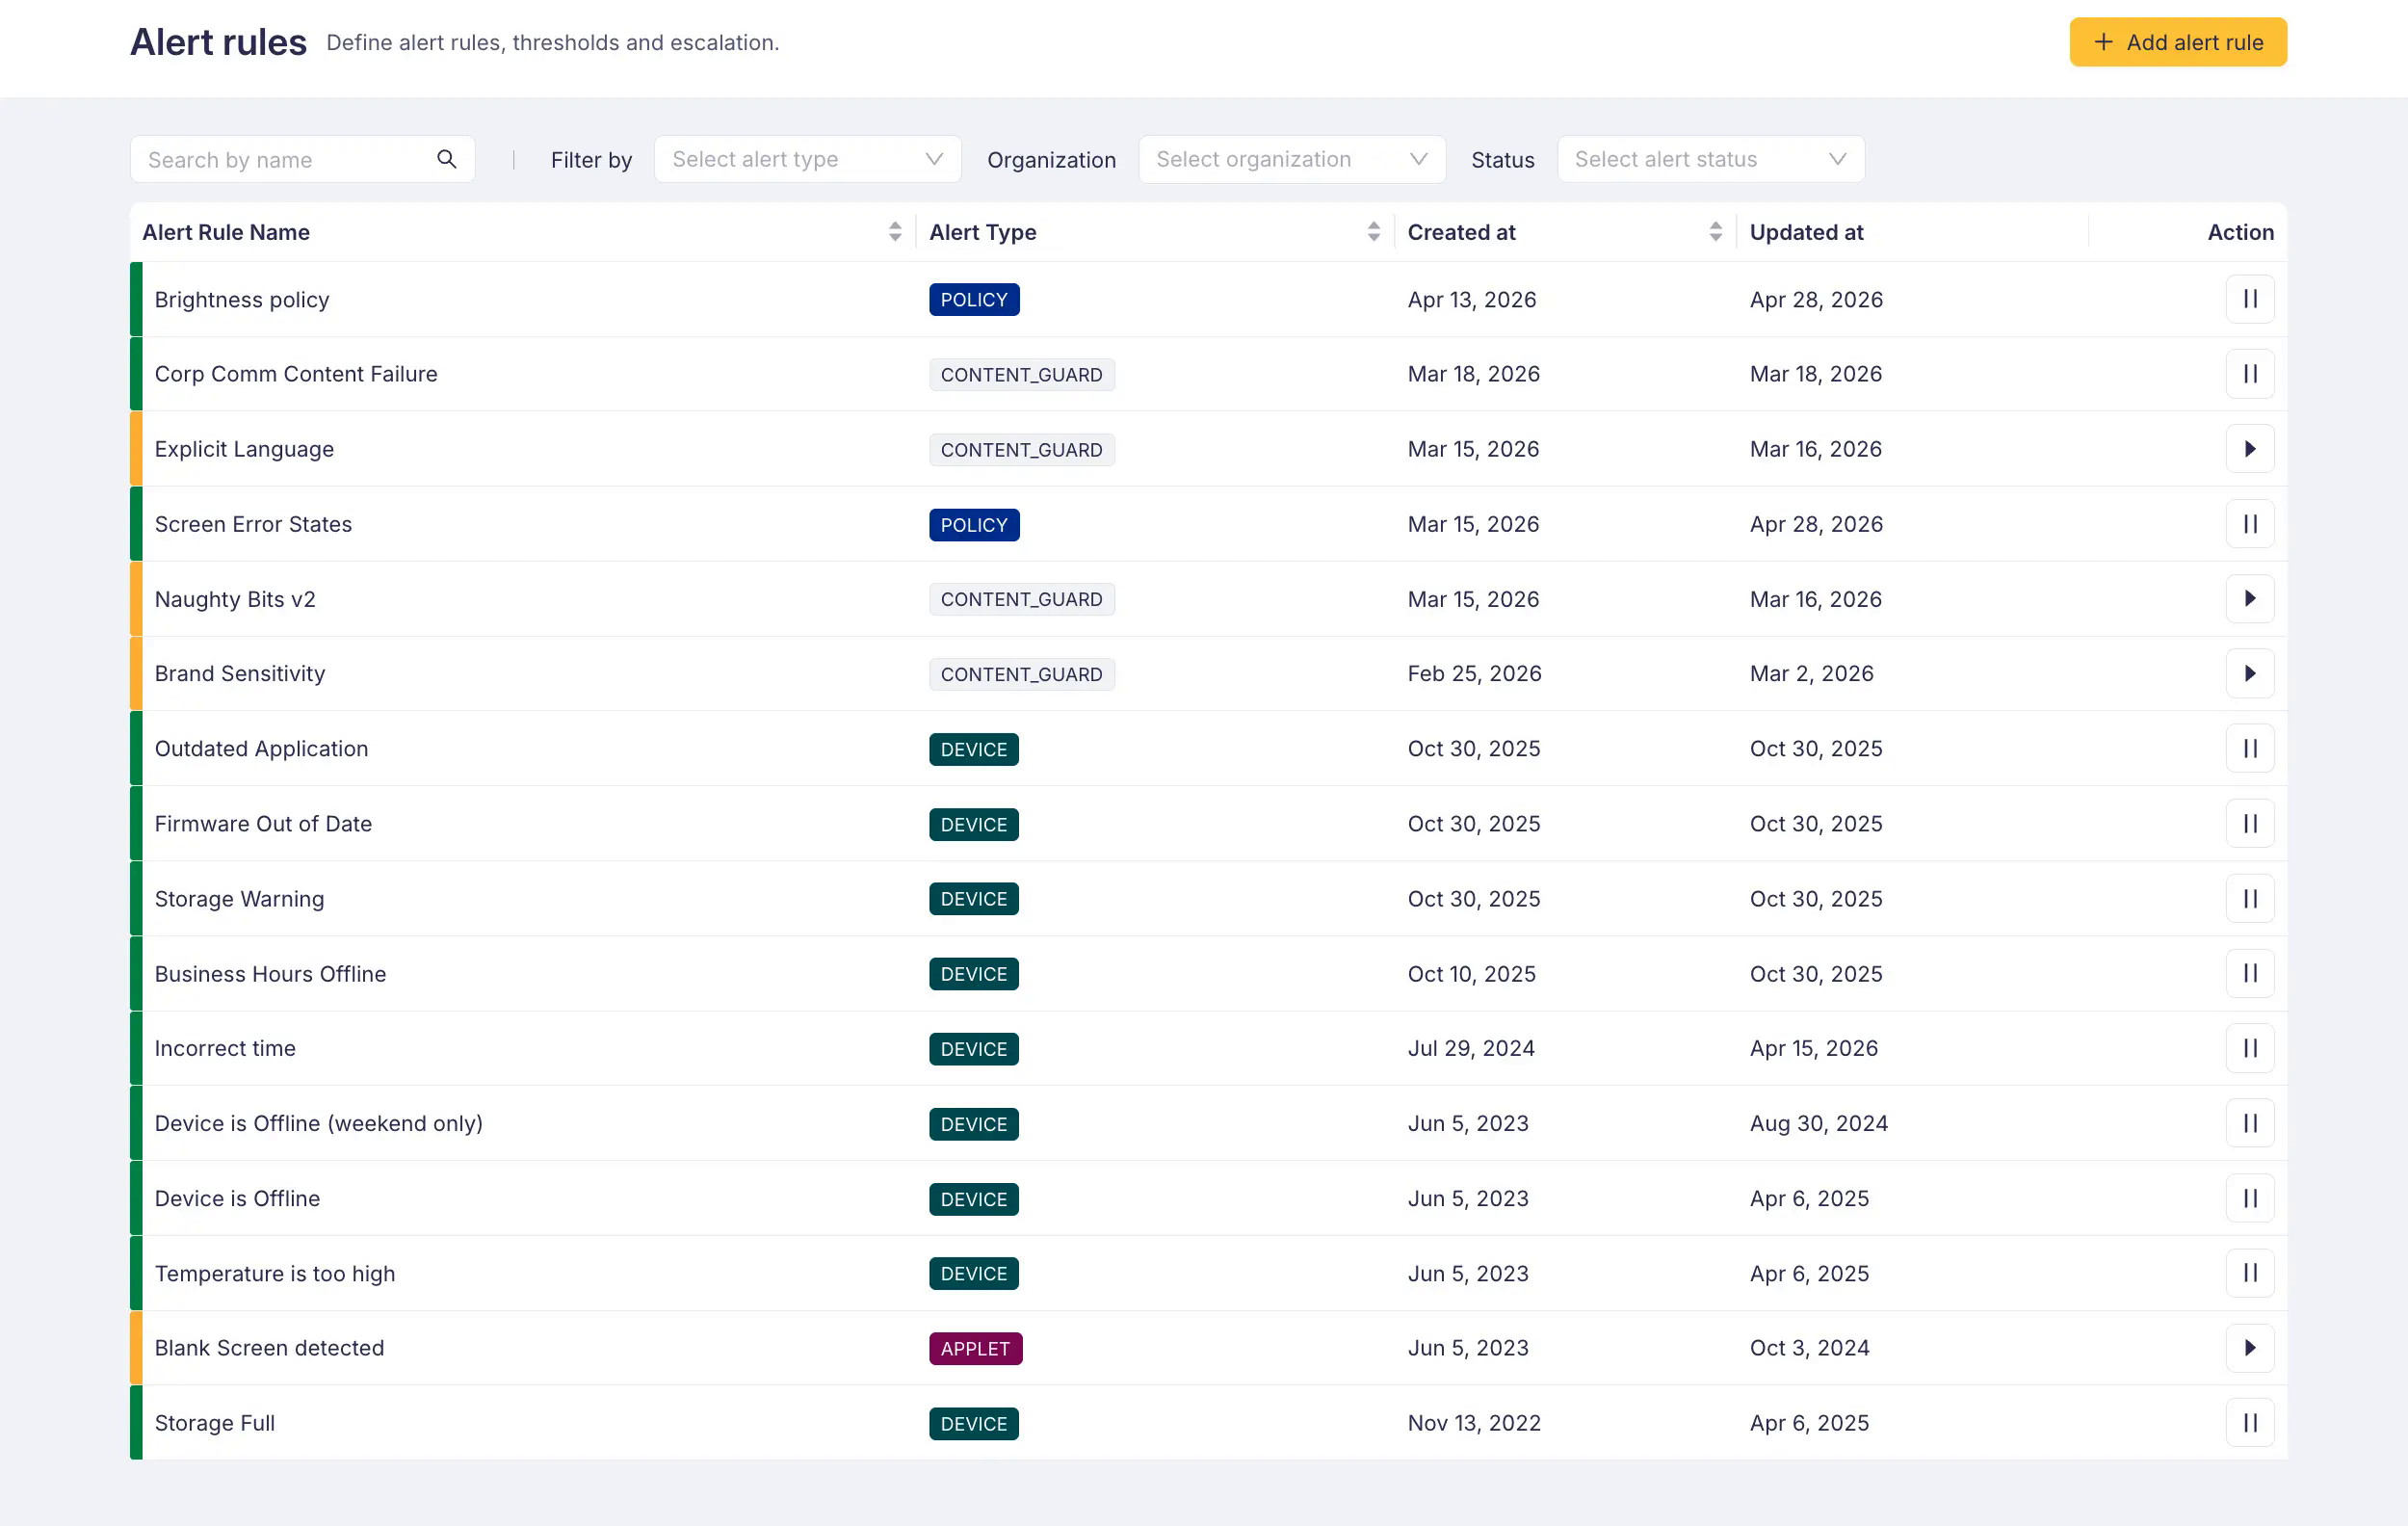Viewport: 2408px width, 1526px height.
Task: Click the POLICY tag for Brightness policy
Action: [974, 300]
